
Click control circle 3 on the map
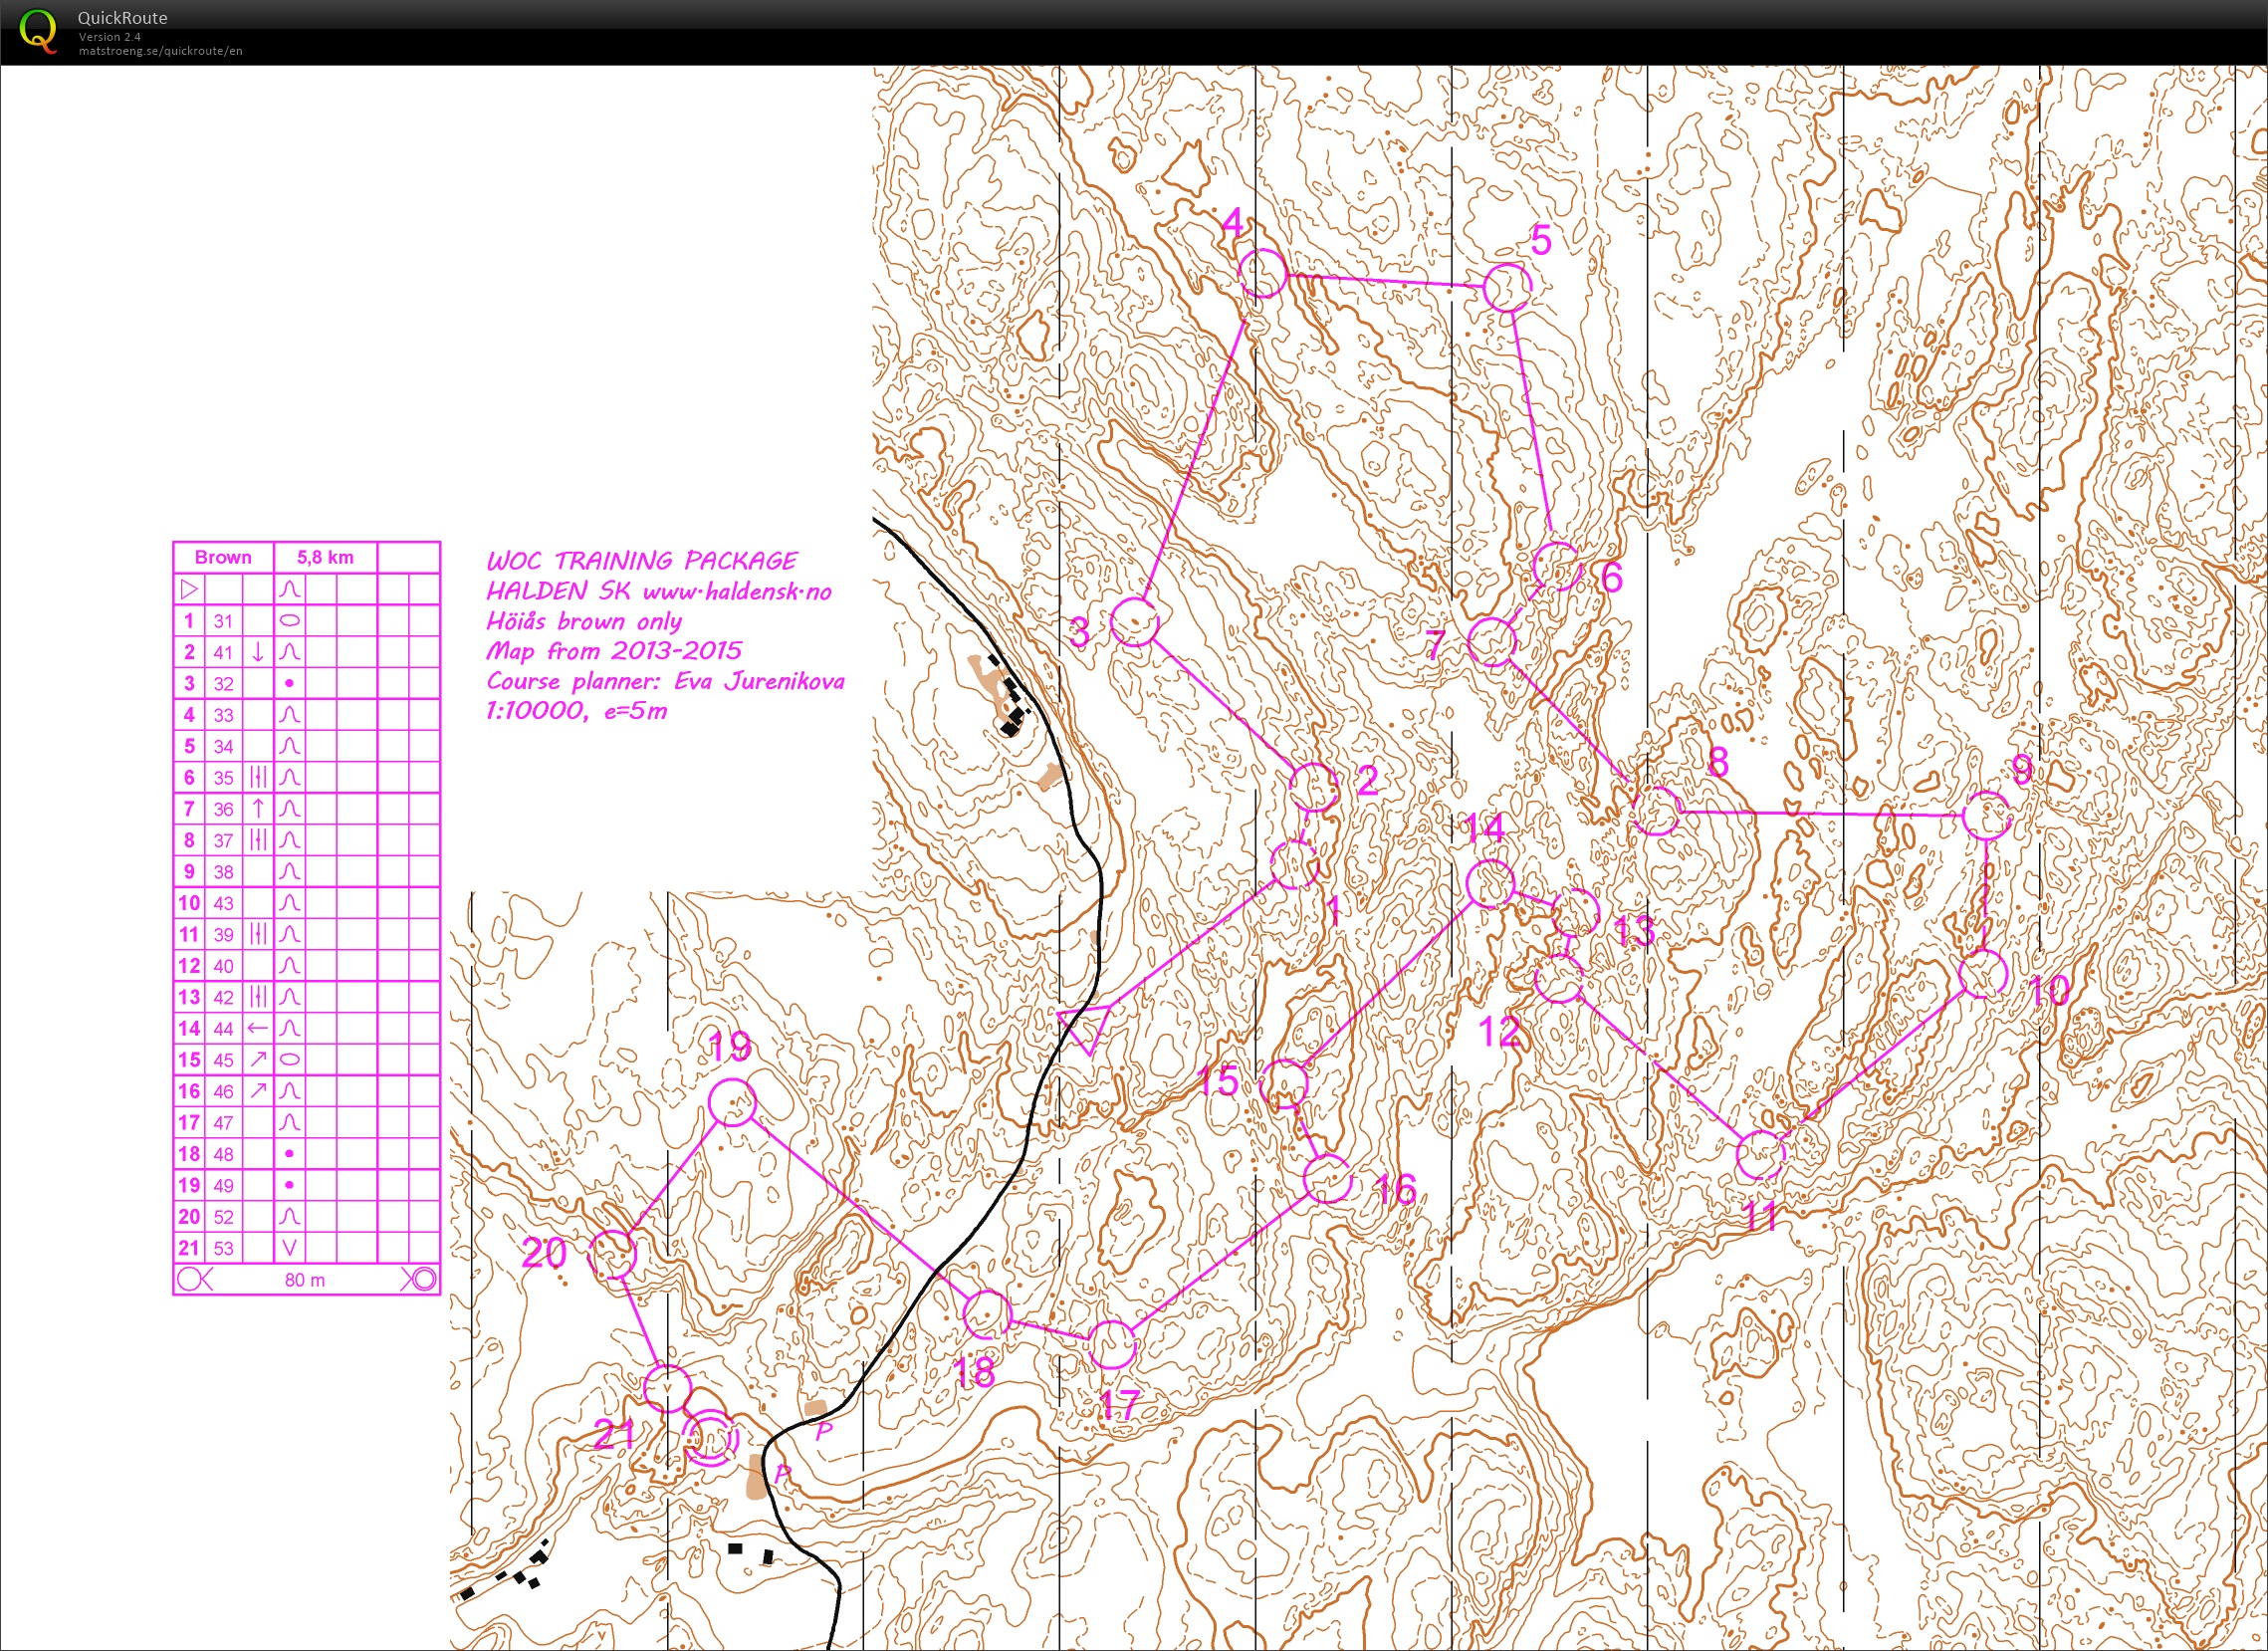[1135, 622]
